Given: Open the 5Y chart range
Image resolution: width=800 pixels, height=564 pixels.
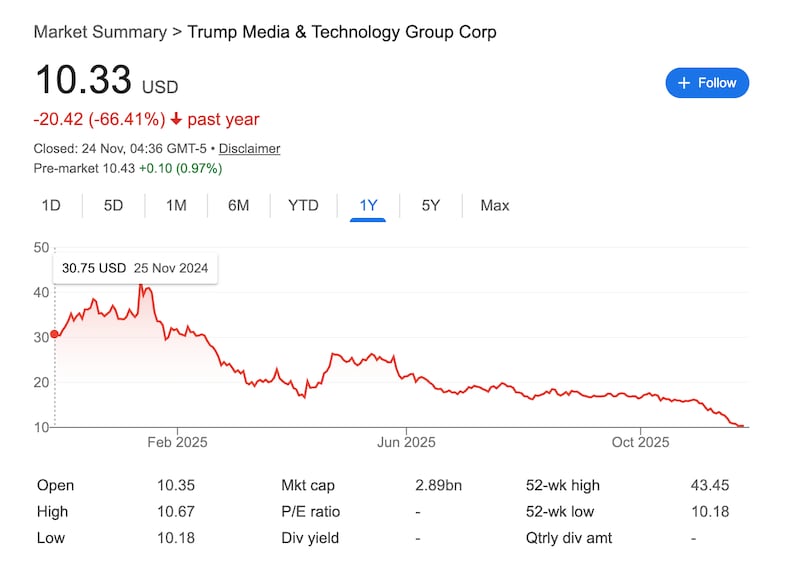Looking at the screenshot, I should [430, 206].
